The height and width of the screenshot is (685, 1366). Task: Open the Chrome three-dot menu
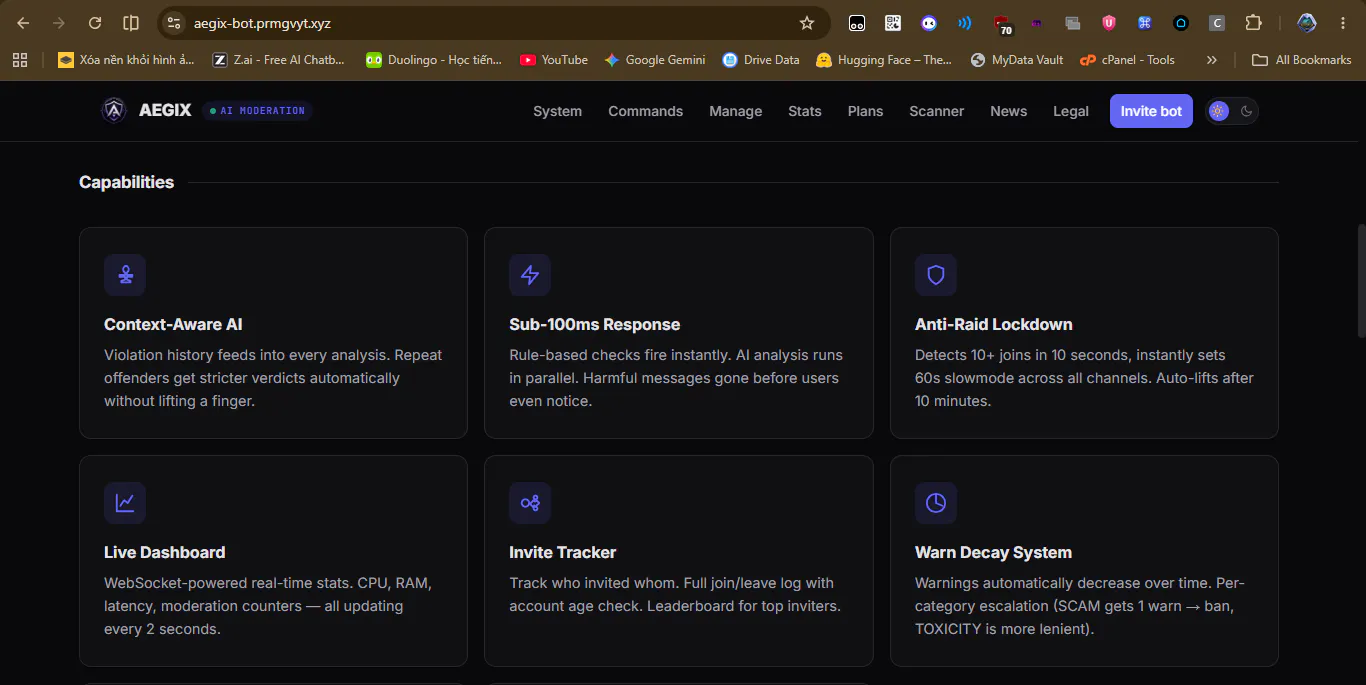[x=1343, y=23]
